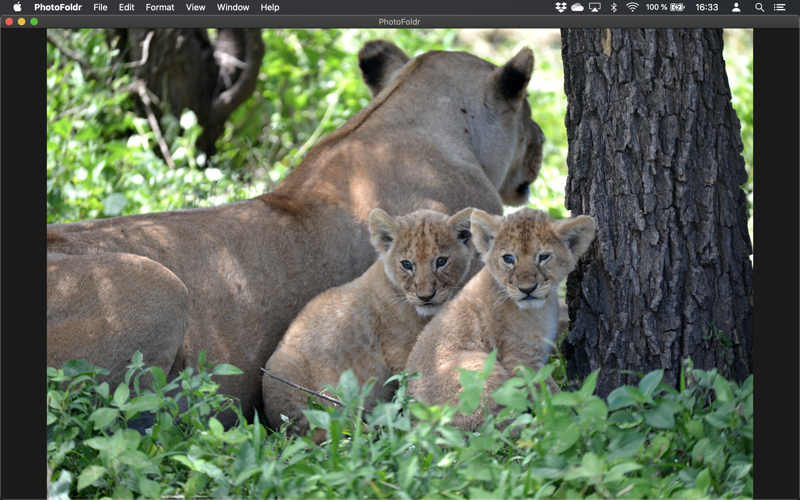Open the AirPlay display menu

point(595,7)
